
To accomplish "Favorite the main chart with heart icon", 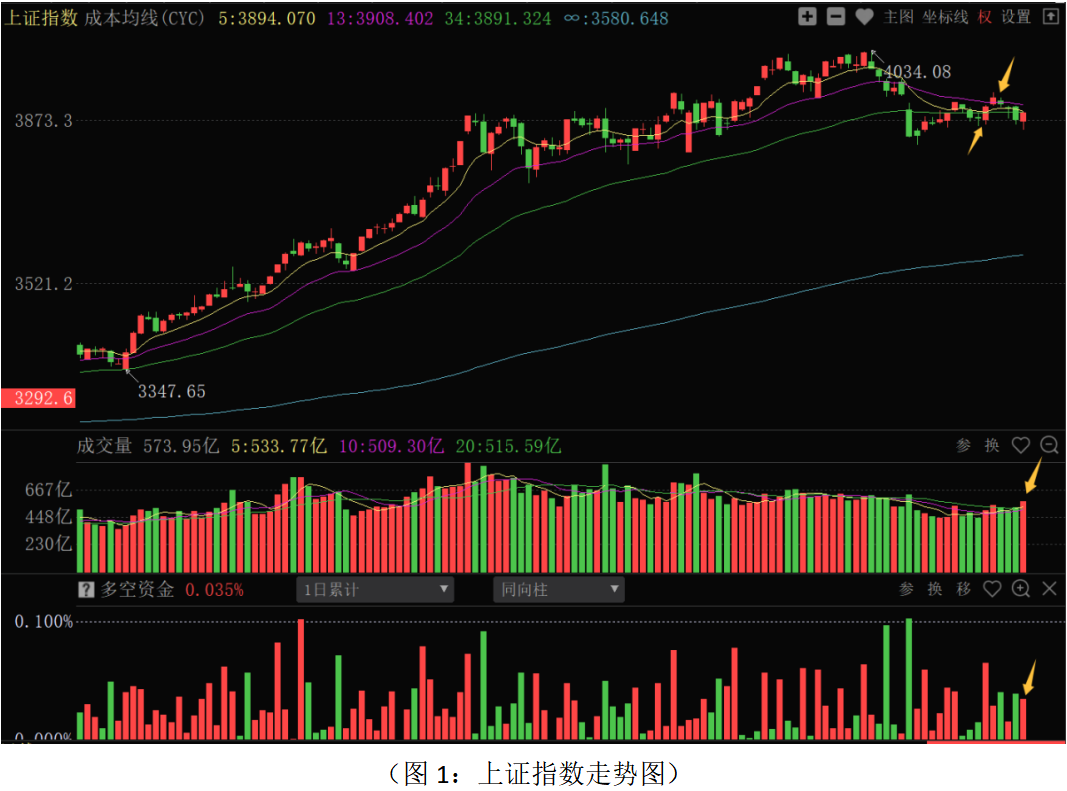I will [865, 17].
